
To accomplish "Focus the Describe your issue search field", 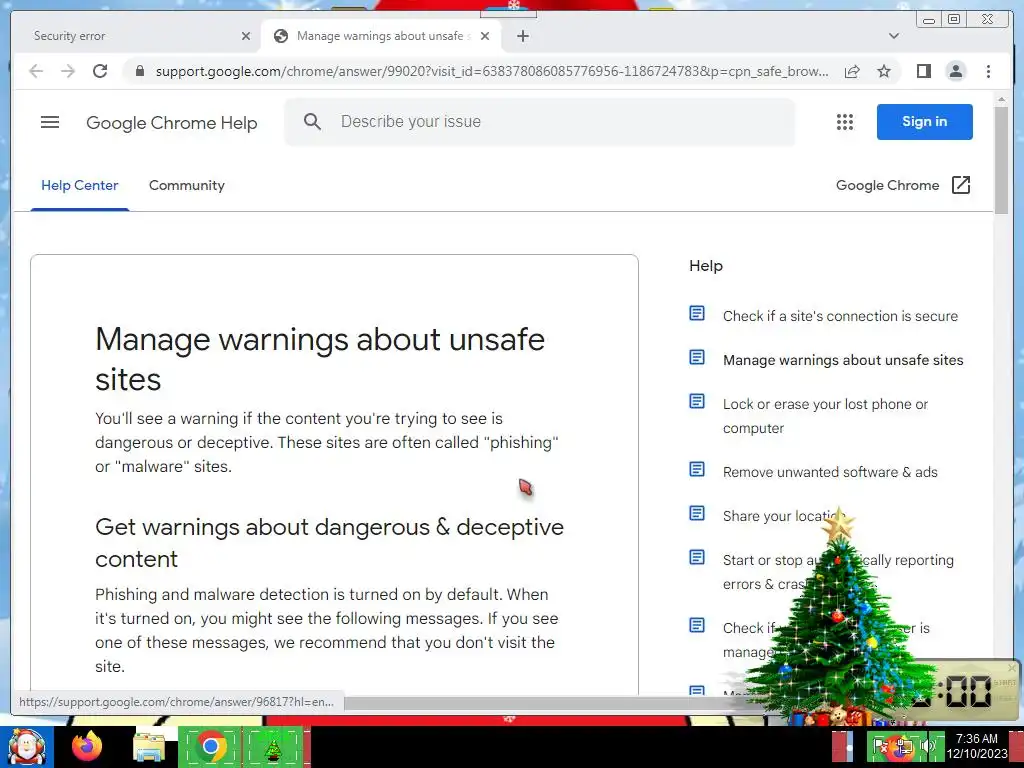I will [539, 121].
